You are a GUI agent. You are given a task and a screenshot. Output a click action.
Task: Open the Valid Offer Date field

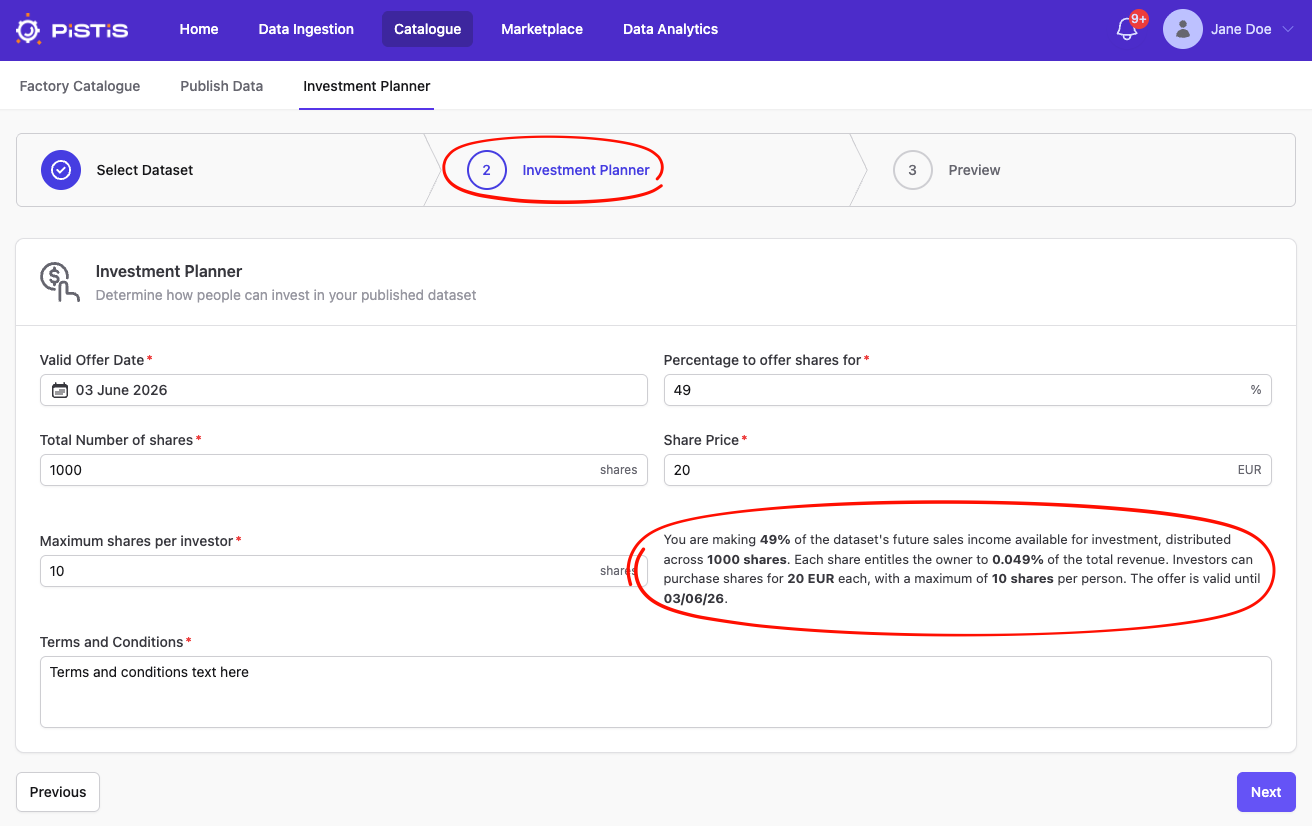[x=344, y=390]
